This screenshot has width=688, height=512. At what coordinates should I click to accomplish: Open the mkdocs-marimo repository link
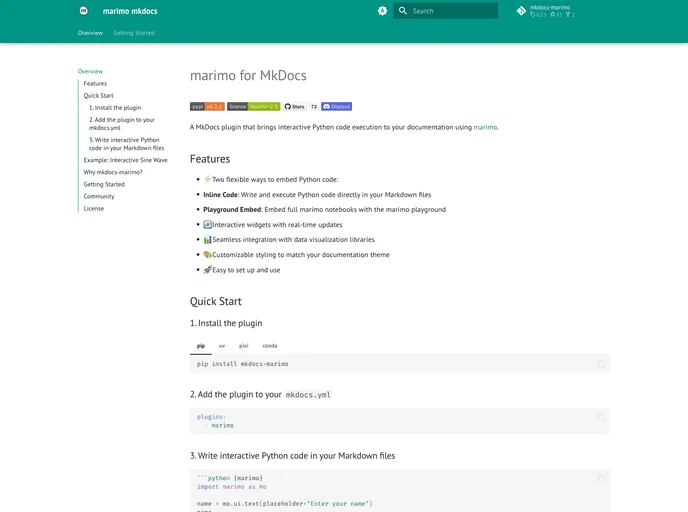point(545,11)
